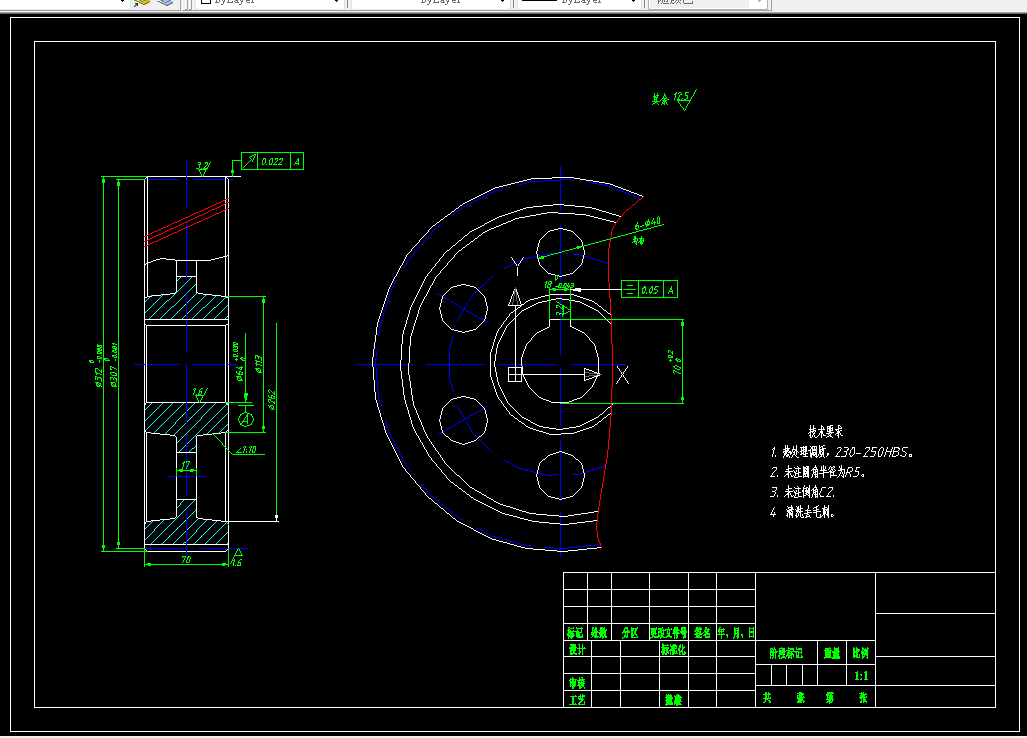Screen dimensions: 1027x738
Task: Open the ByLayer color control dropdown
Action: click(x=269, y=2)
